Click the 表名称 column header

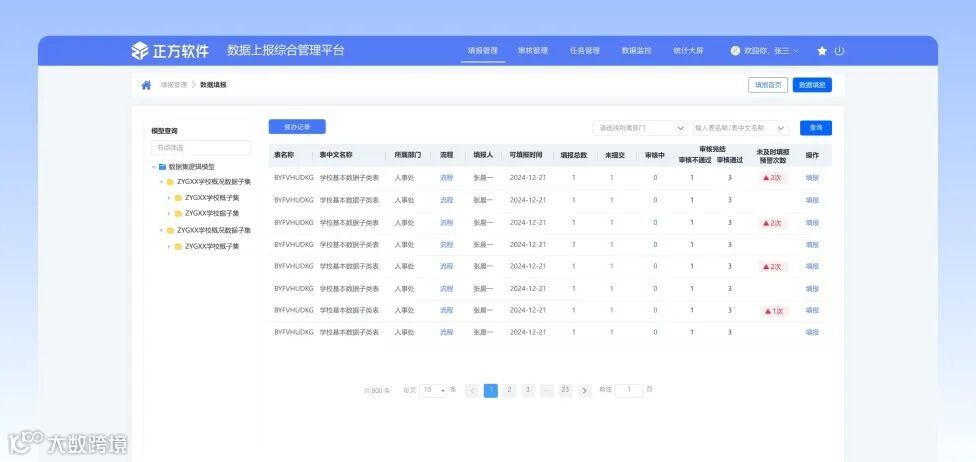tap(284, 155)
